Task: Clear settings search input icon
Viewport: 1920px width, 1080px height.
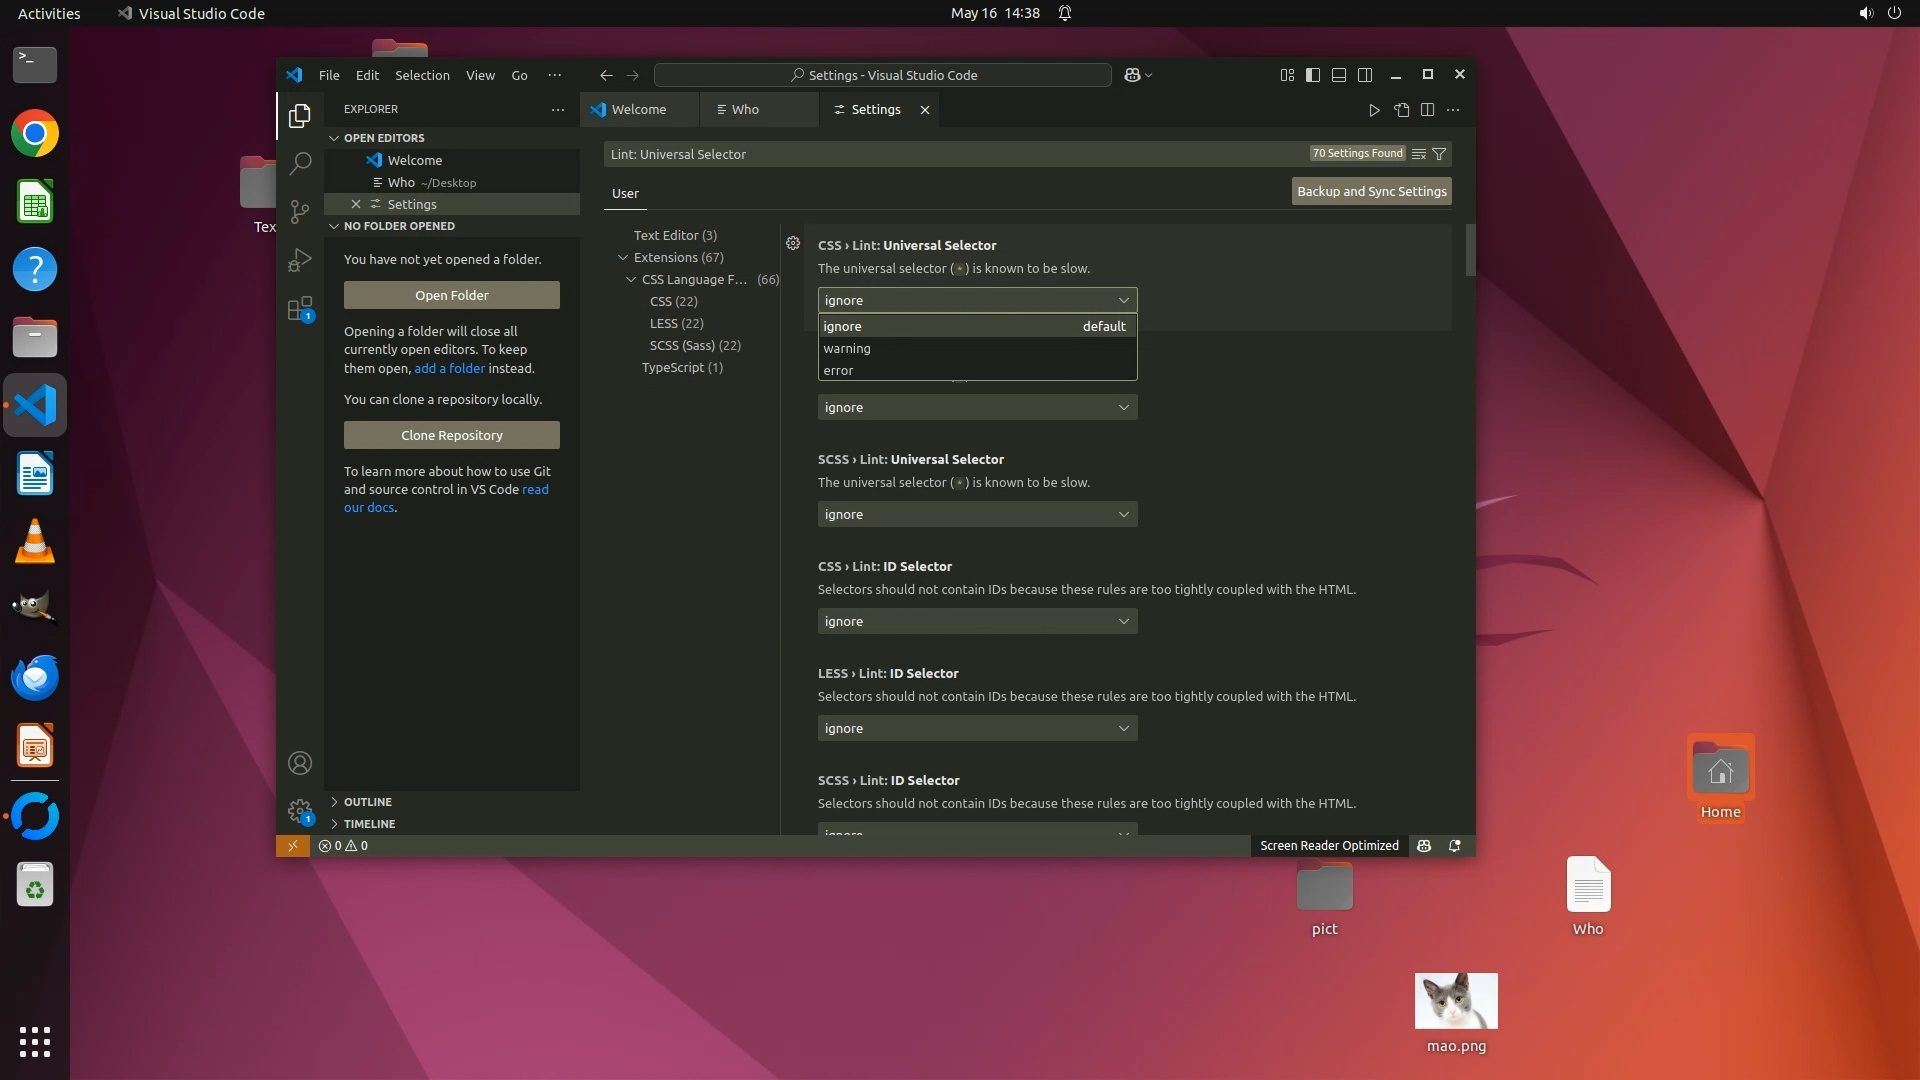Action: [x=1418, y=154]
